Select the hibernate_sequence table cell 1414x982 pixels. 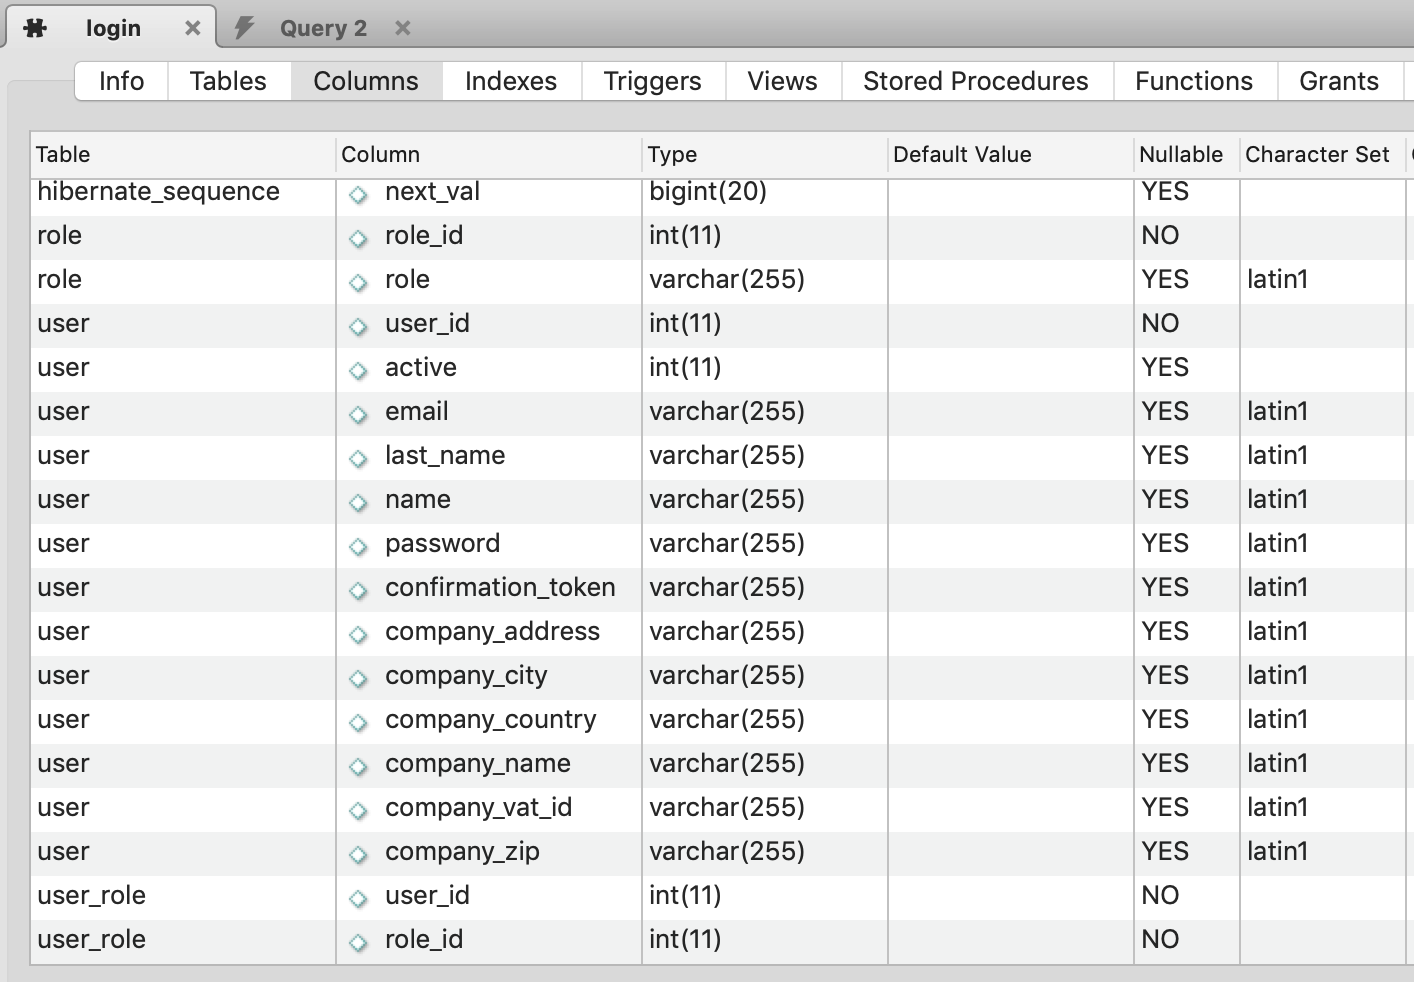pos(158,192)
